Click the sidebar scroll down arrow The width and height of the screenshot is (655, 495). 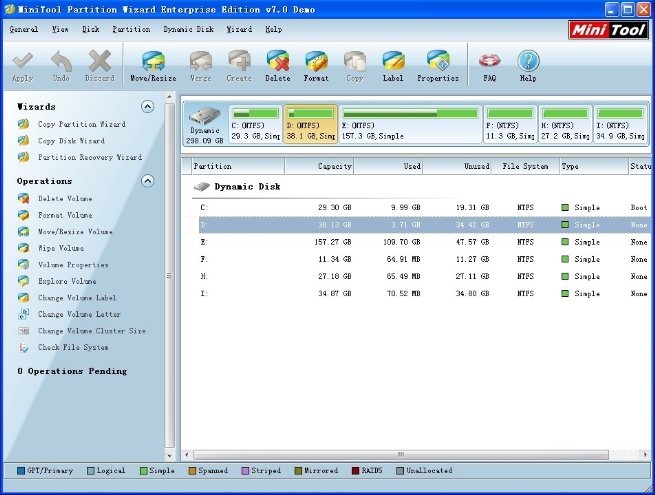pos(170,456)
